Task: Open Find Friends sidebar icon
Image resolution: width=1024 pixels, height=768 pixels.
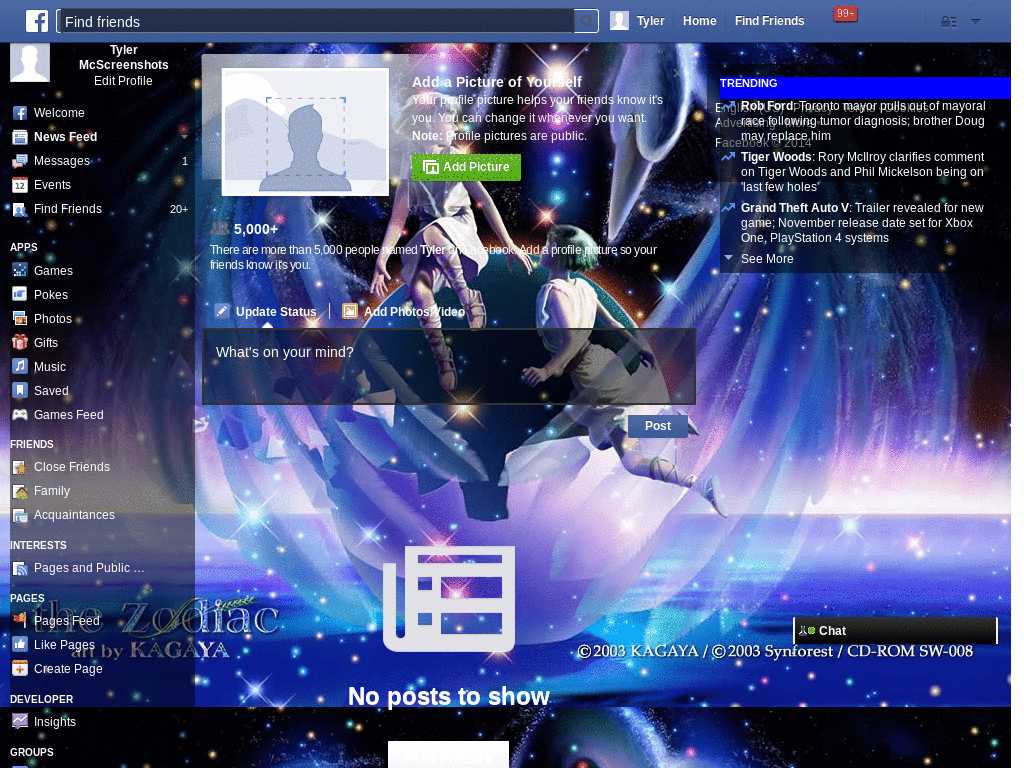Action: coord(20,209)
